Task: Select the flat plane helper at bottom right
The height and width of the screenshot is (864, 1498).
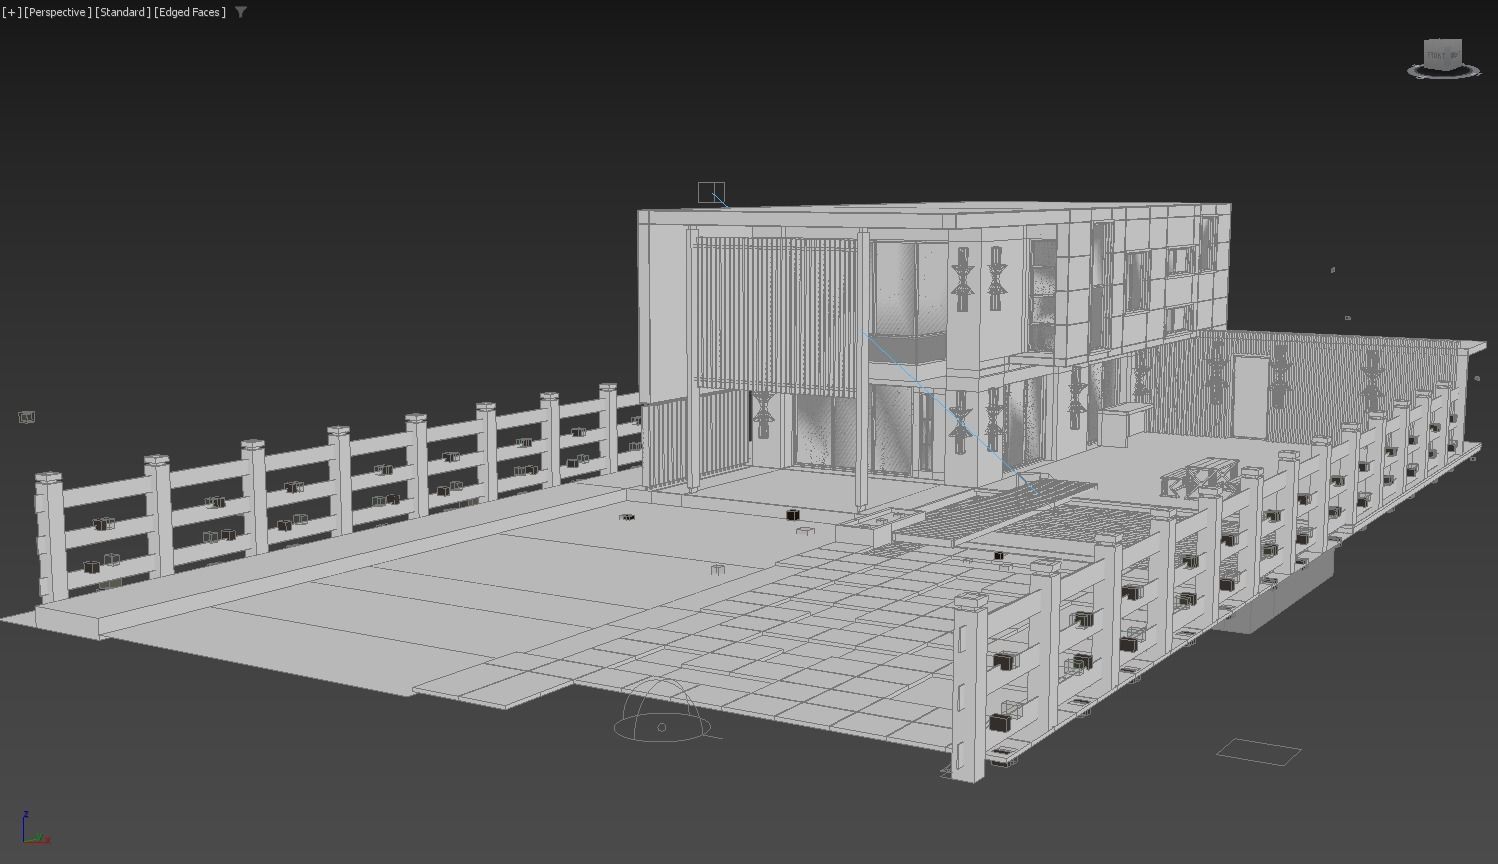Action: 1259,752
